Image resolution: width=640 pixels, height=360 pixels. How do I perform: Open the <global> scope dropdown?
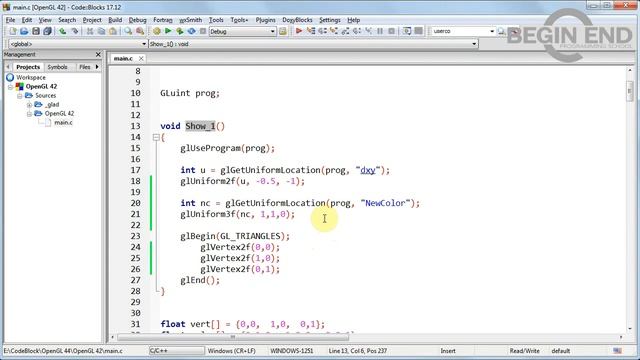(x=144, y=44)
